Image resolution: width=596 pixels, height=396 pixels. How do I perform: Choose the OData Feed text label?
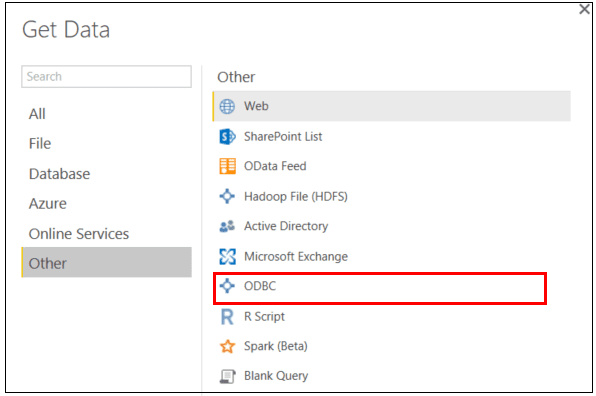pyautogui.click(x=275, y=166)
